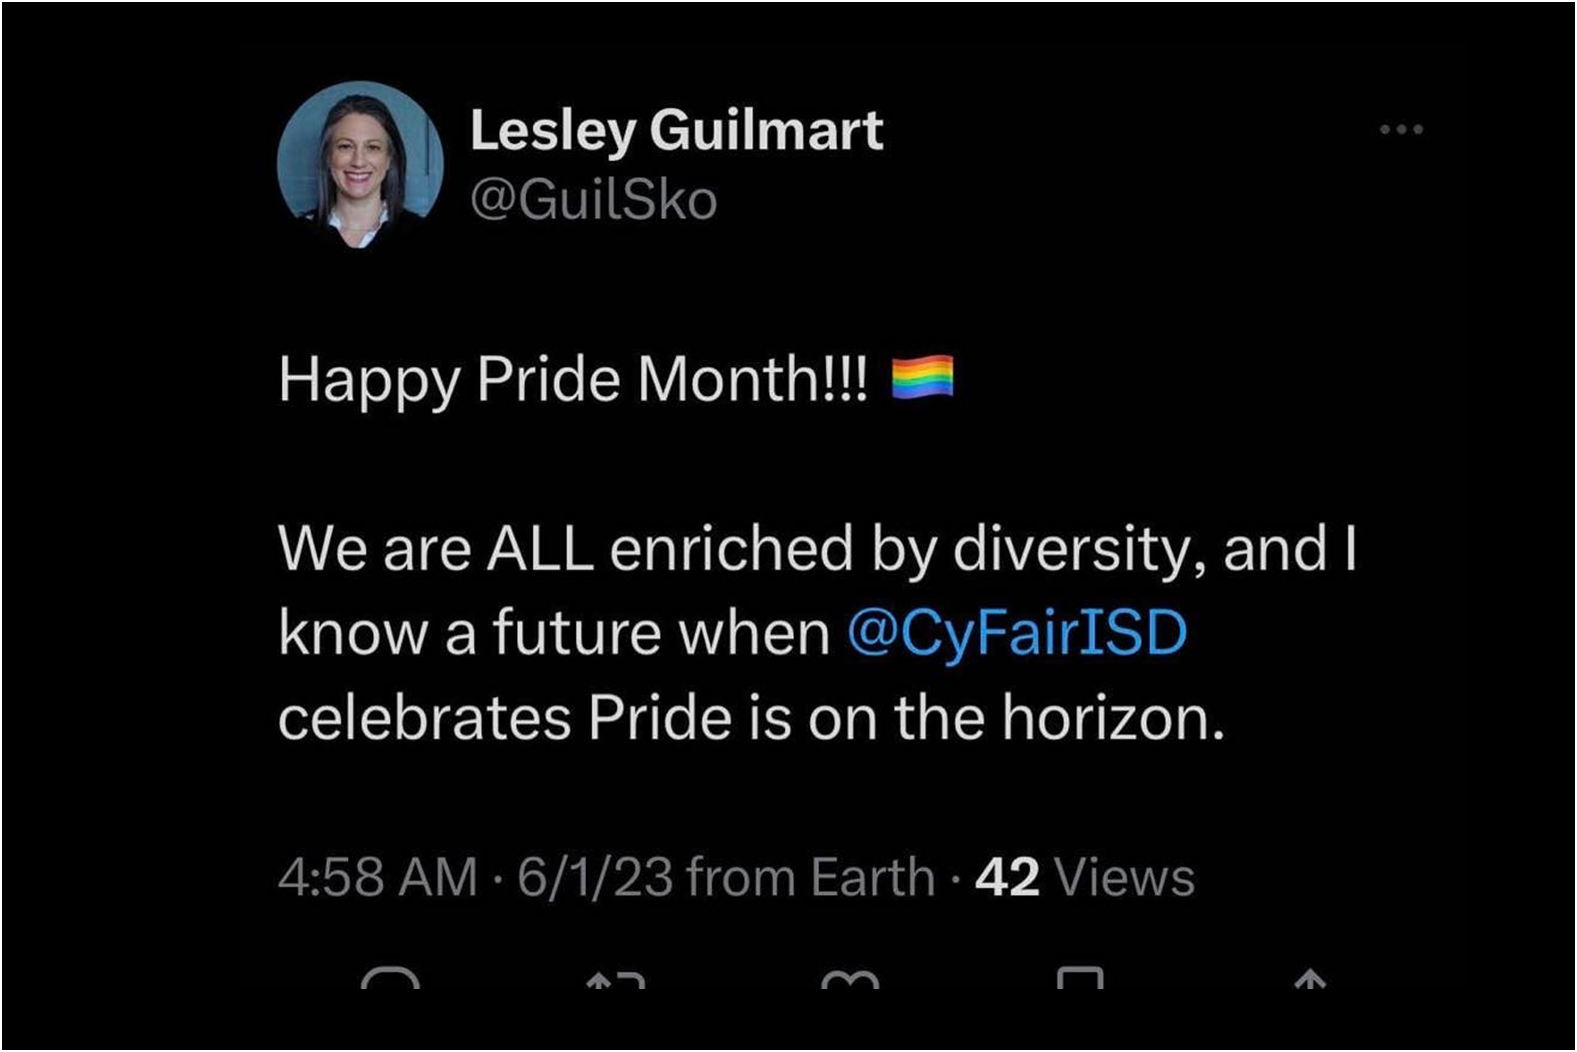This screenshot has width=1577, height=1052.
Task: Bookmark the tweet with bookmark icon
Action: point(1081,978)
